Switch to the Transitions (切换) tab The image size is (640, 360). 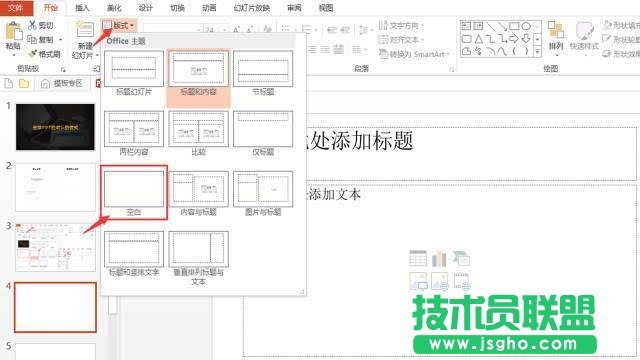click(178, 8)
